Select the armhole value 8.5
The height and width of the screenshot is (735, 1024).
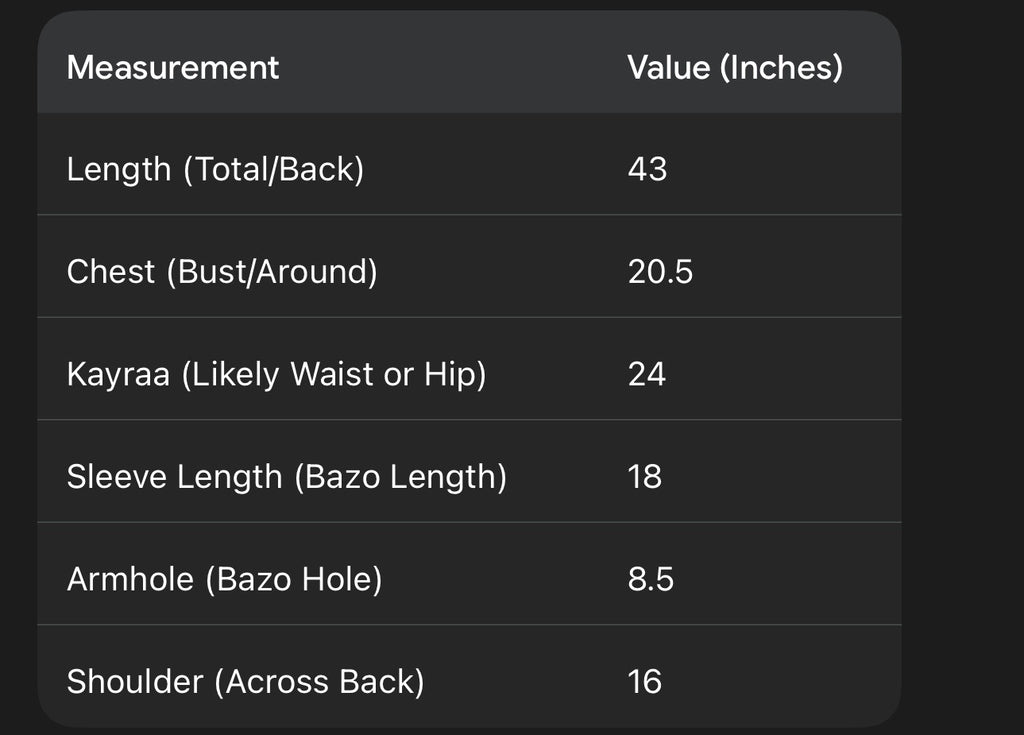click(651, 579)
